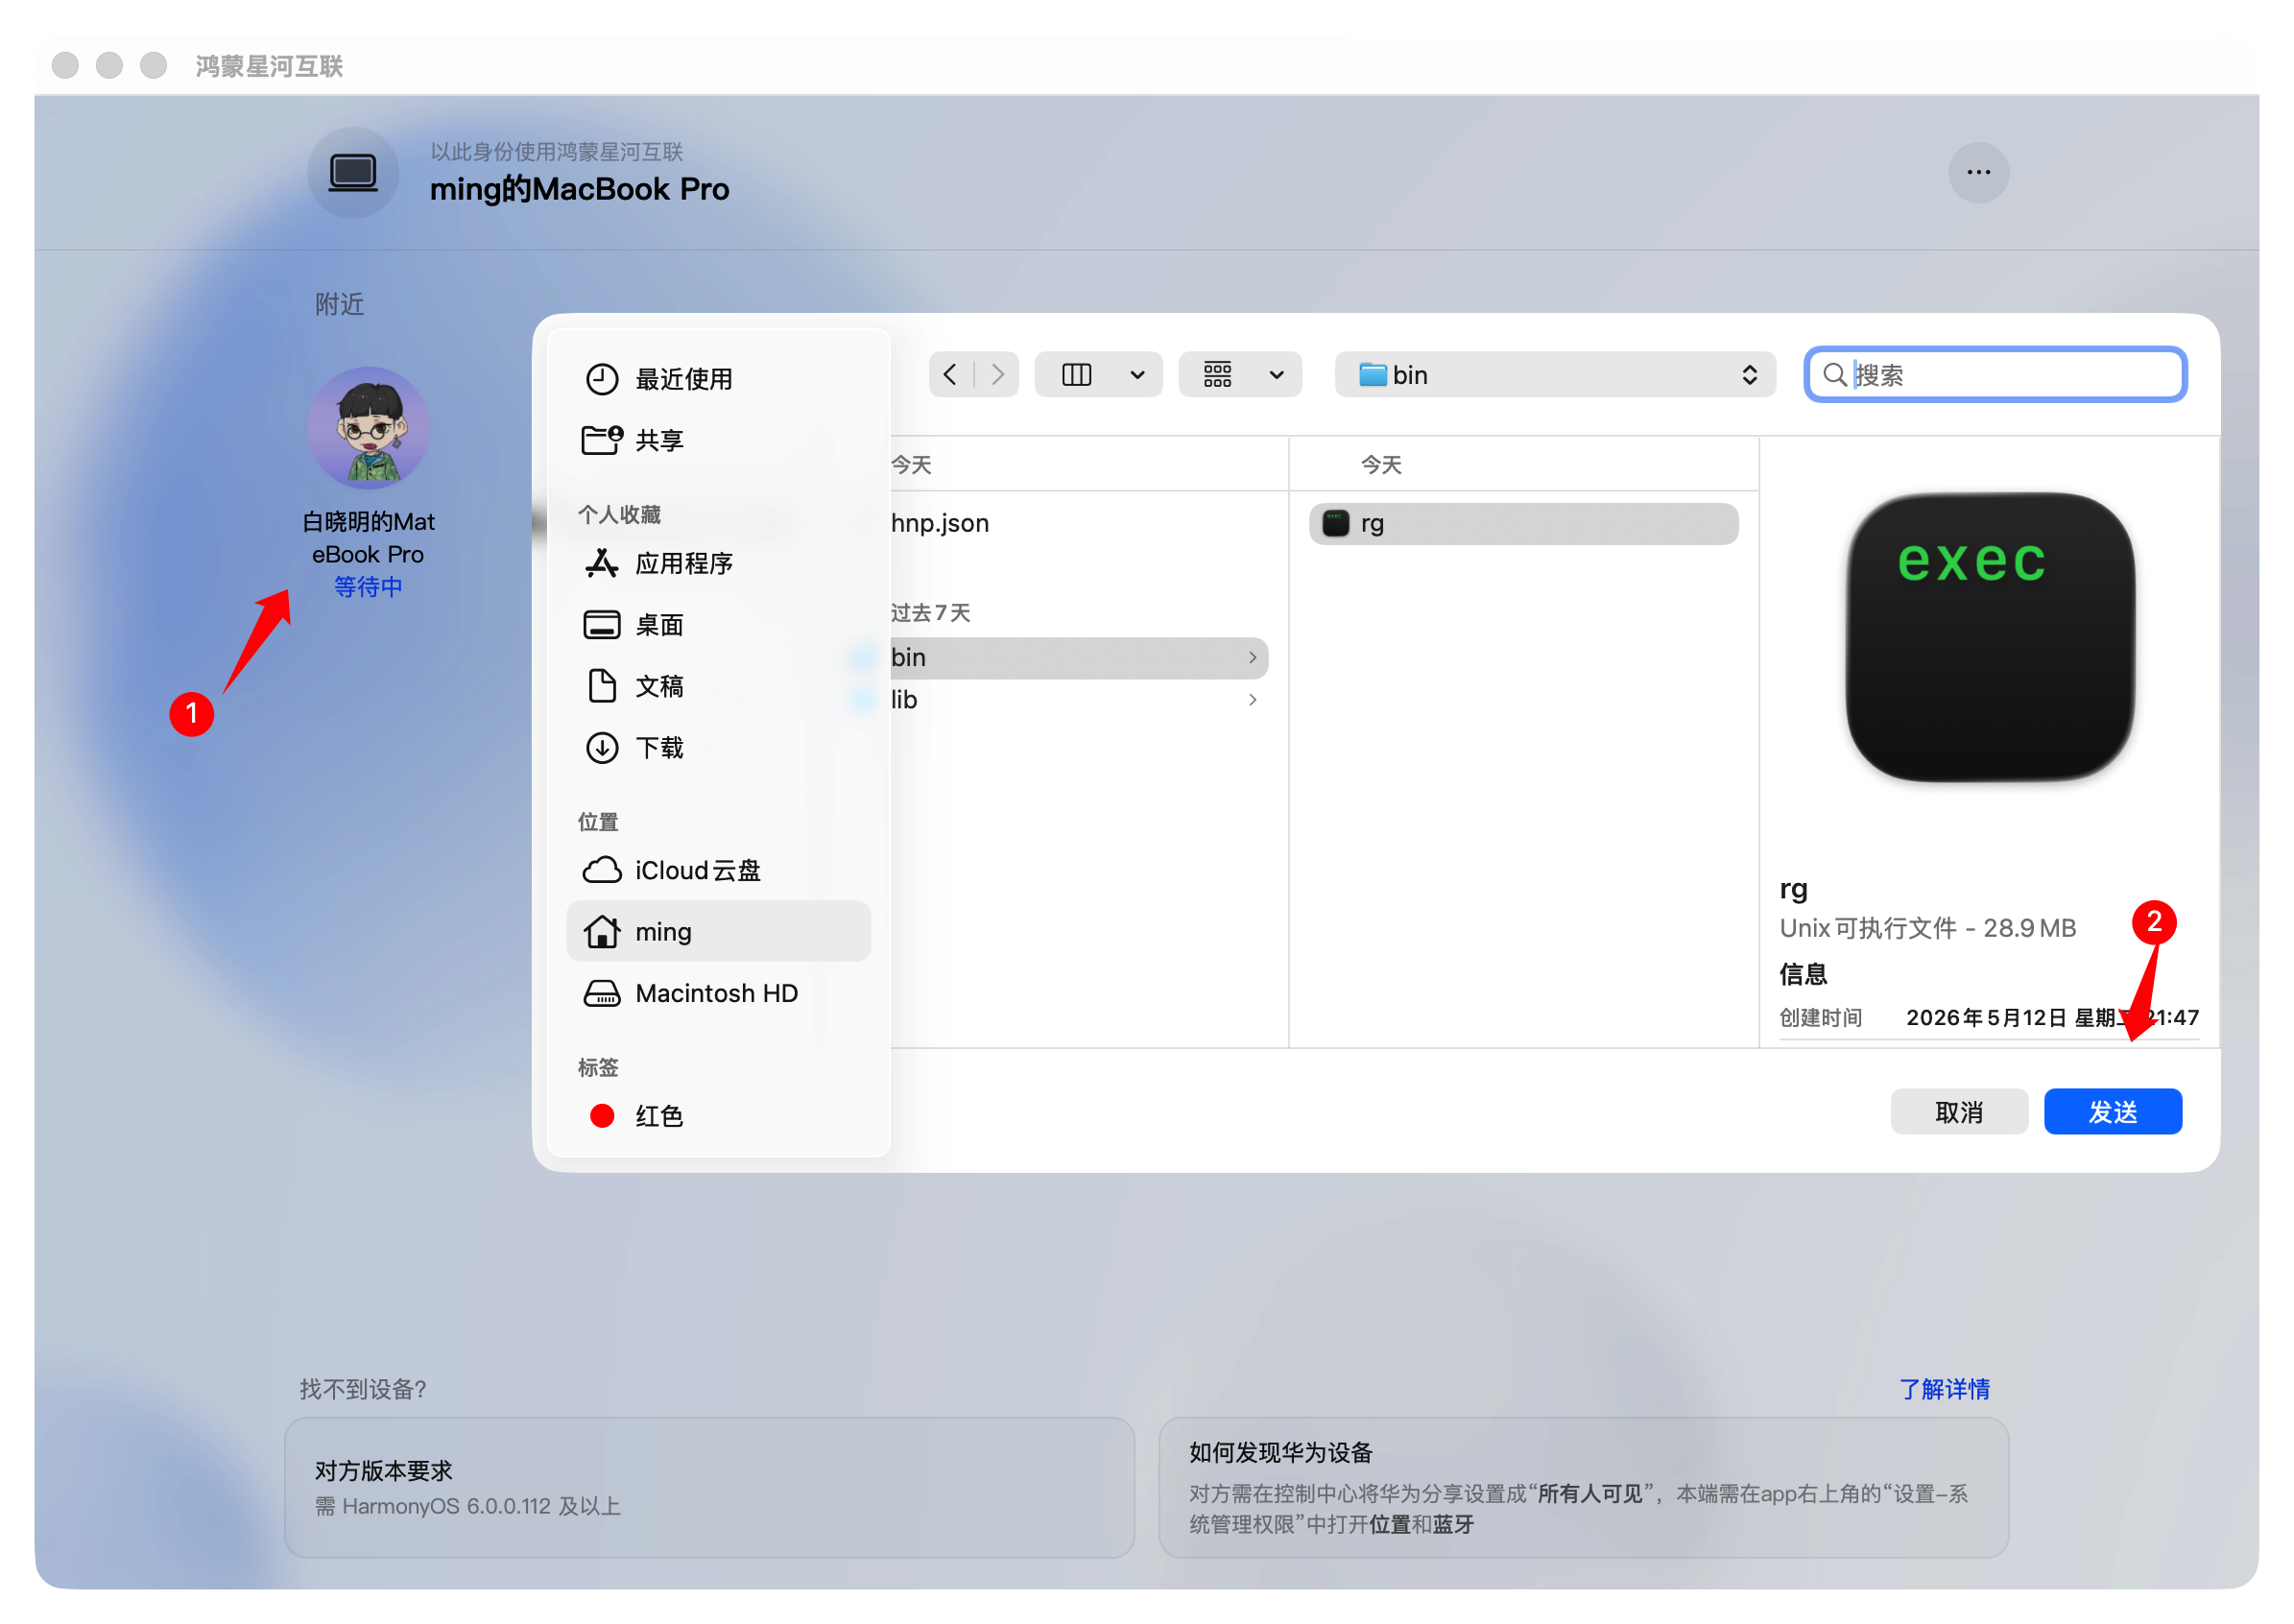Open 最近使用 in the sidebar
The width and height of the screenshot is (2294, 1624).
[x=718, y=379]
